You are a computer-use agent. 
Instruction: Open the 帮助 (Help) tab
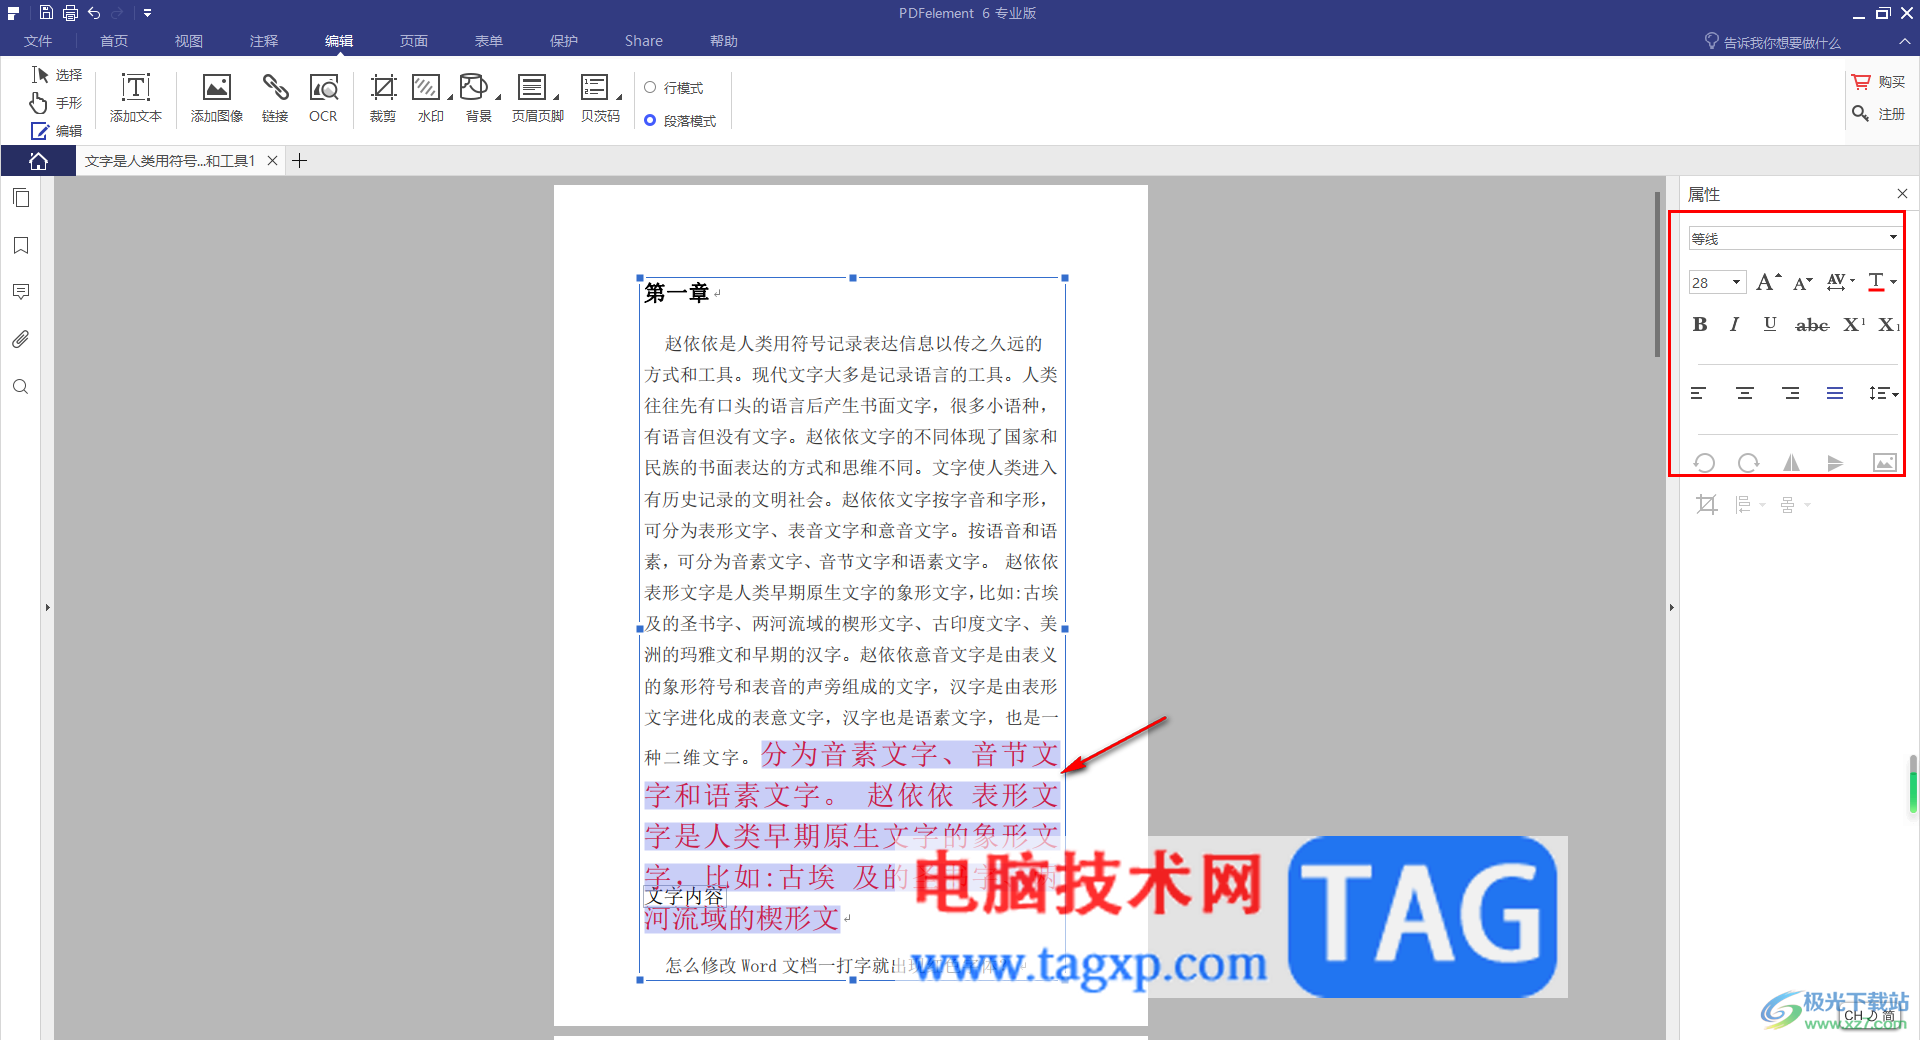click(724, 41)
